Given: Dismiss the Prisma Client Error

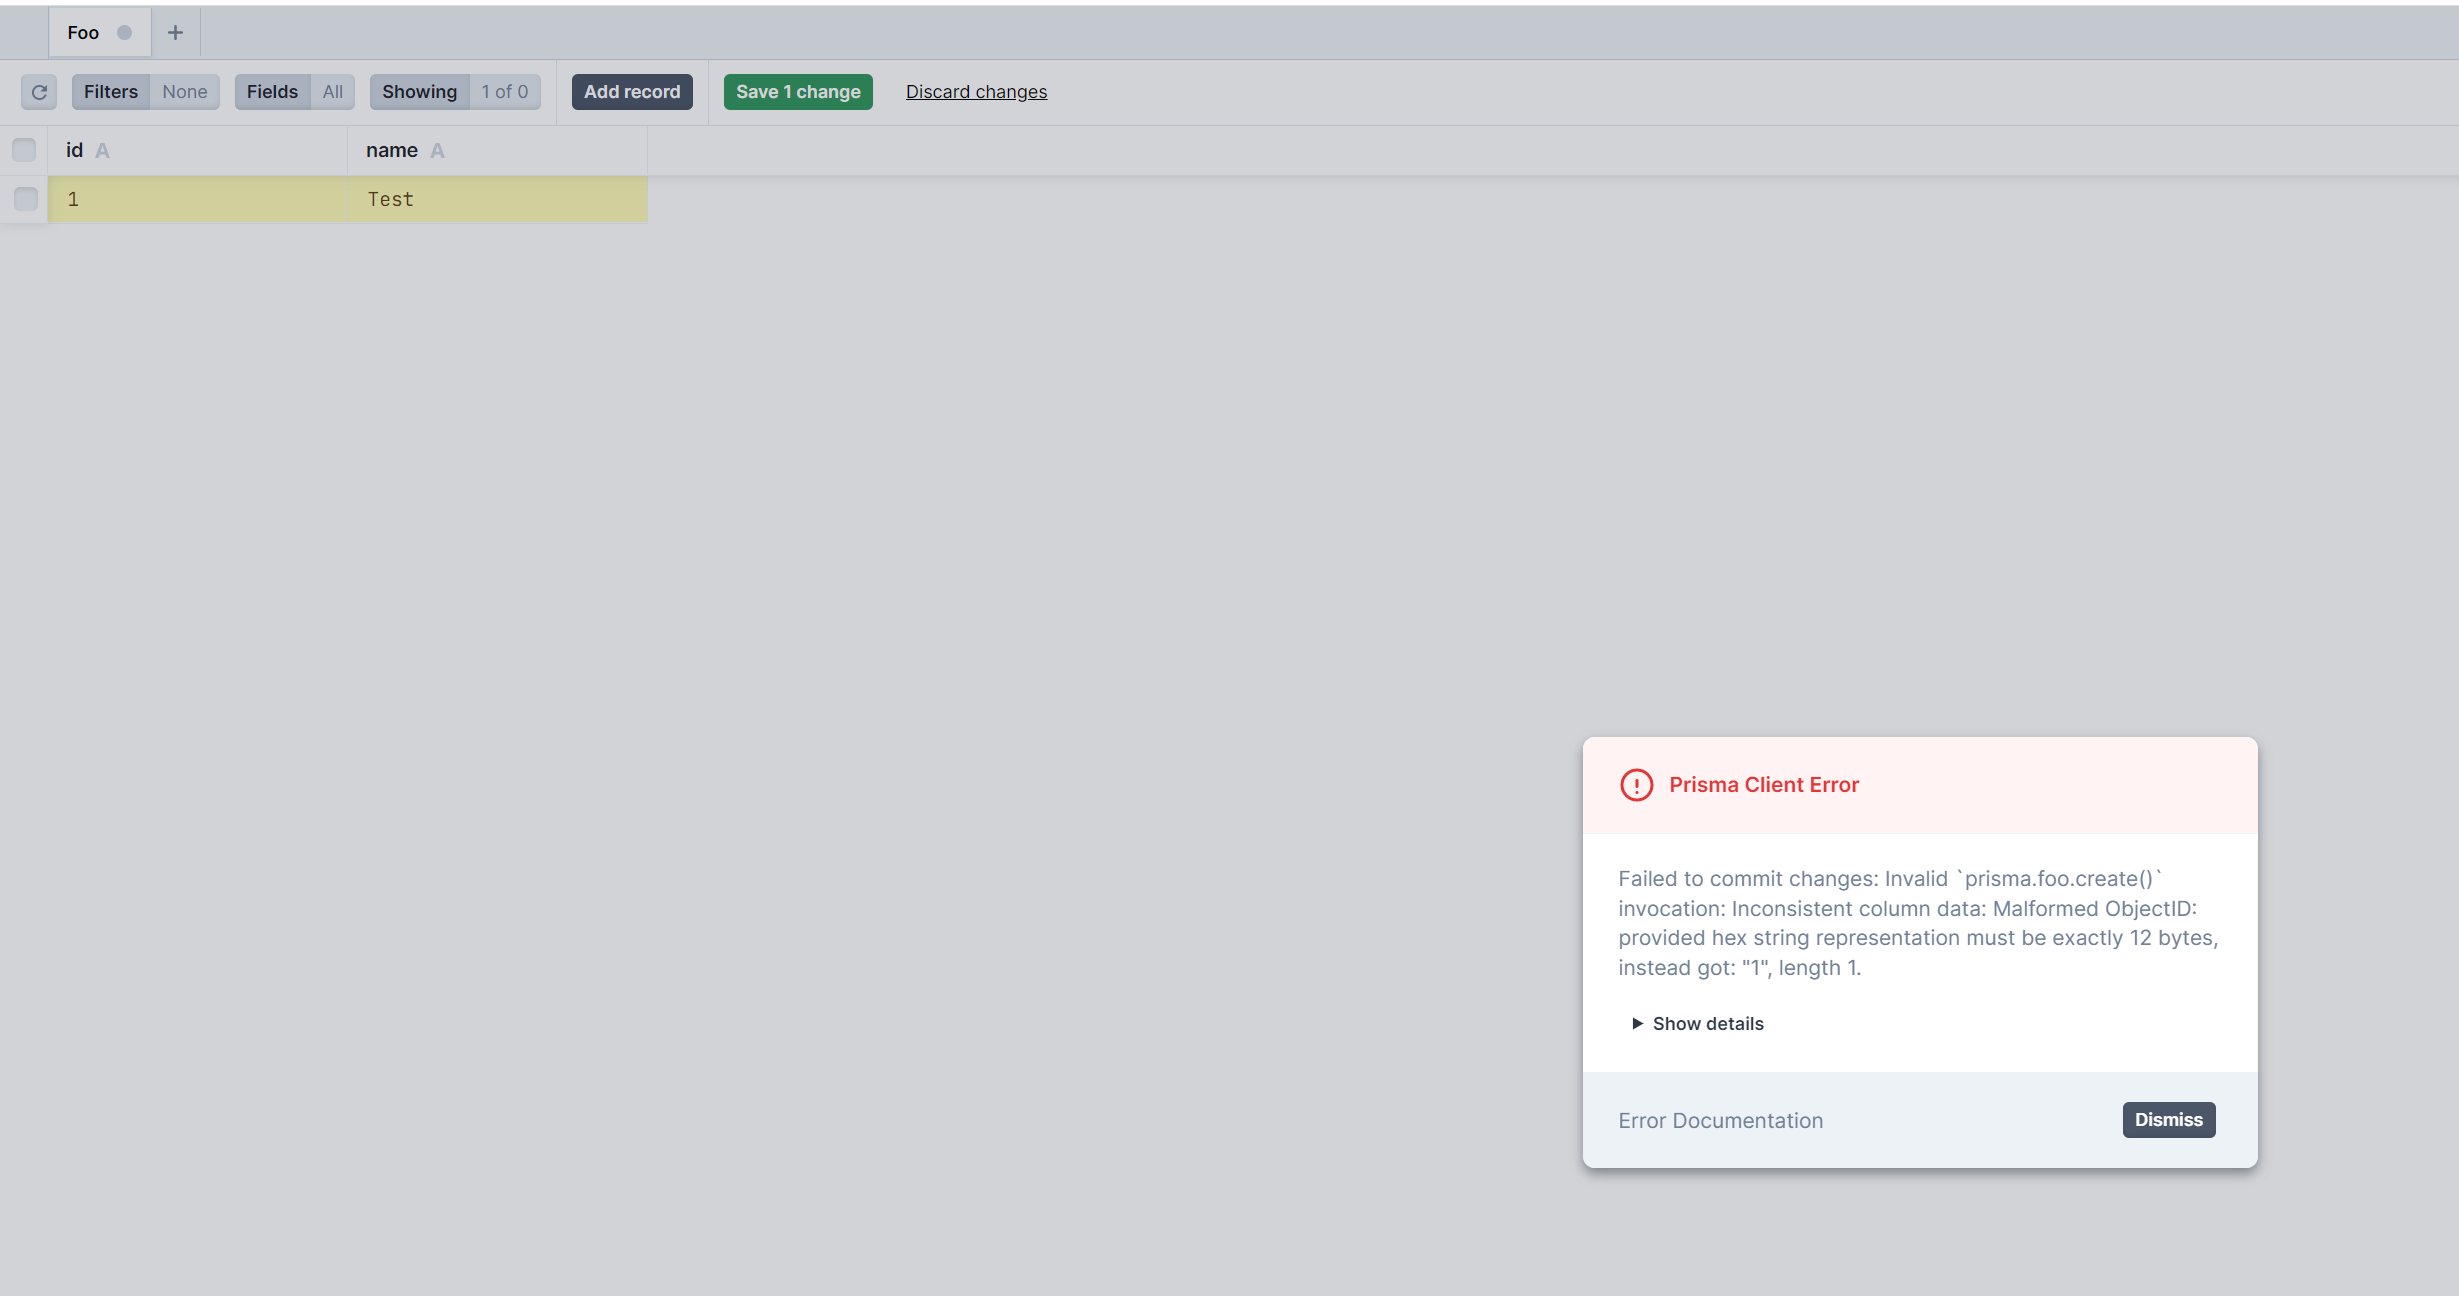Looking at the screenshot, I should click(x=2168, y=1119).
